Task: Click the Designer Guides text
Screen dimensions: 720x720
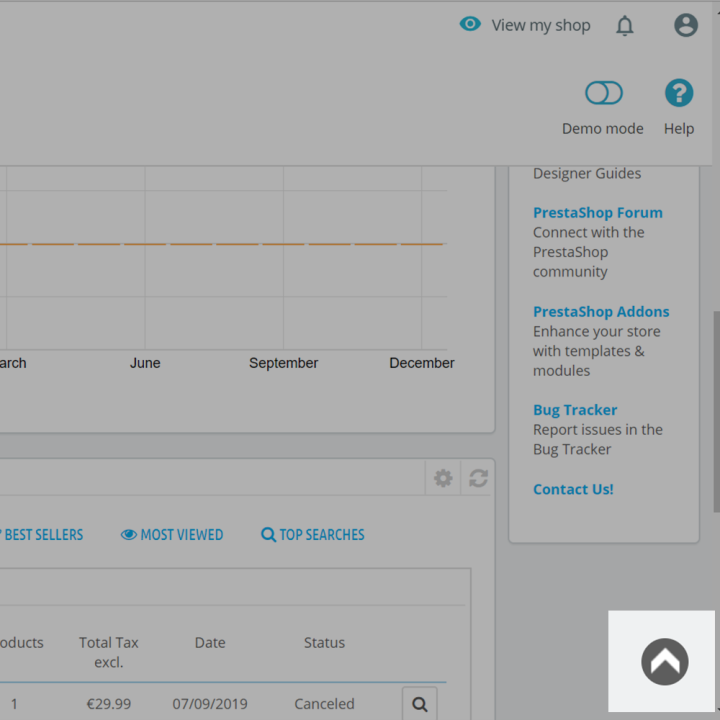Action: click(587, 174)
